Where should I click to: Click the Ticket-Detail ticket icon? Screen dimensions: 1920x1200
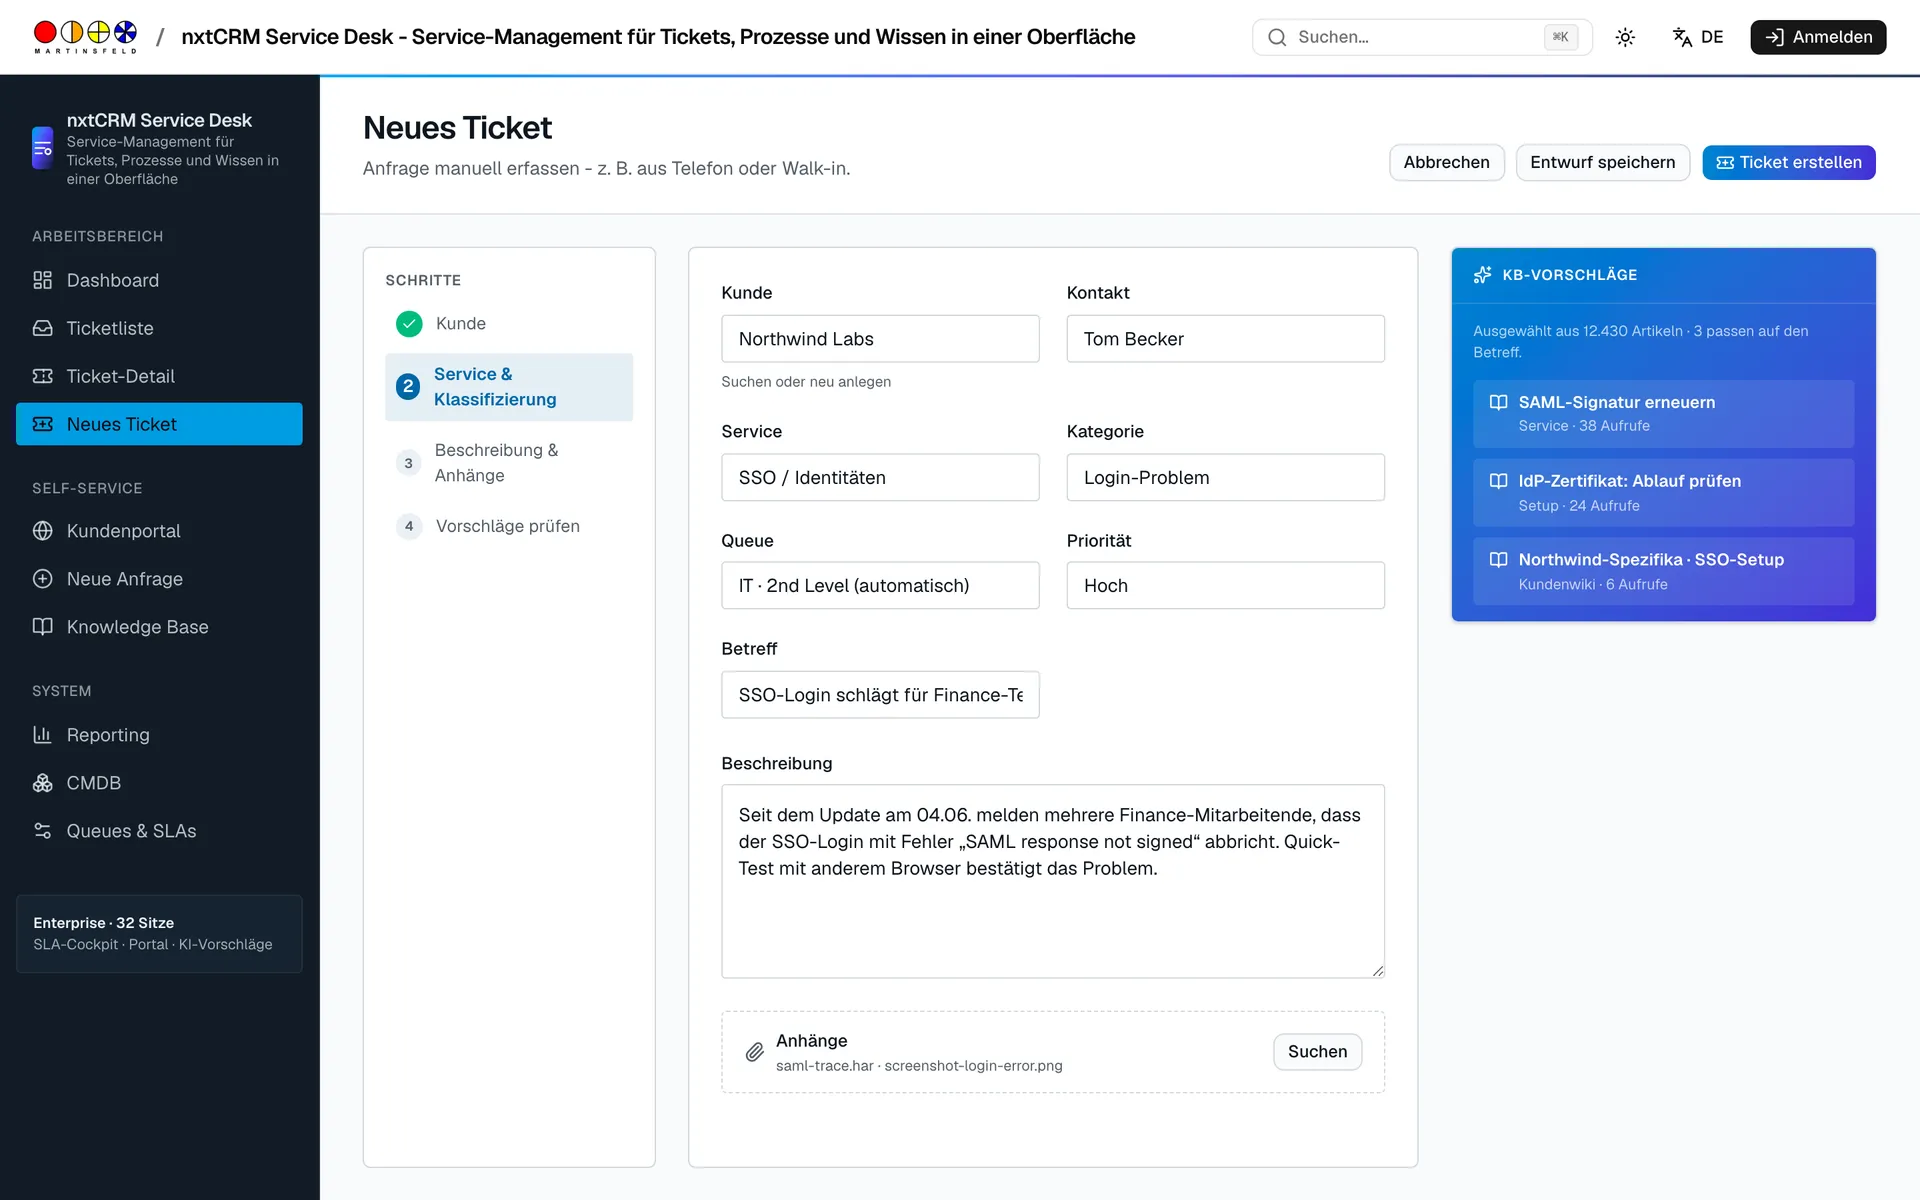point(42,376)
